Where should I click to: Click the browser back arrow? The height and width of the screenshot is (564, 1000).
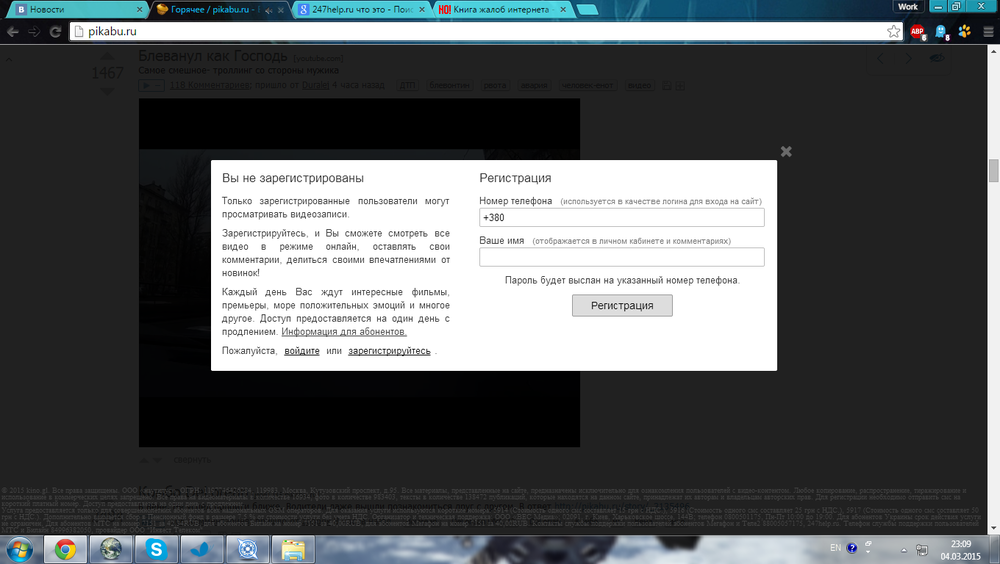[x=13, y=31]
